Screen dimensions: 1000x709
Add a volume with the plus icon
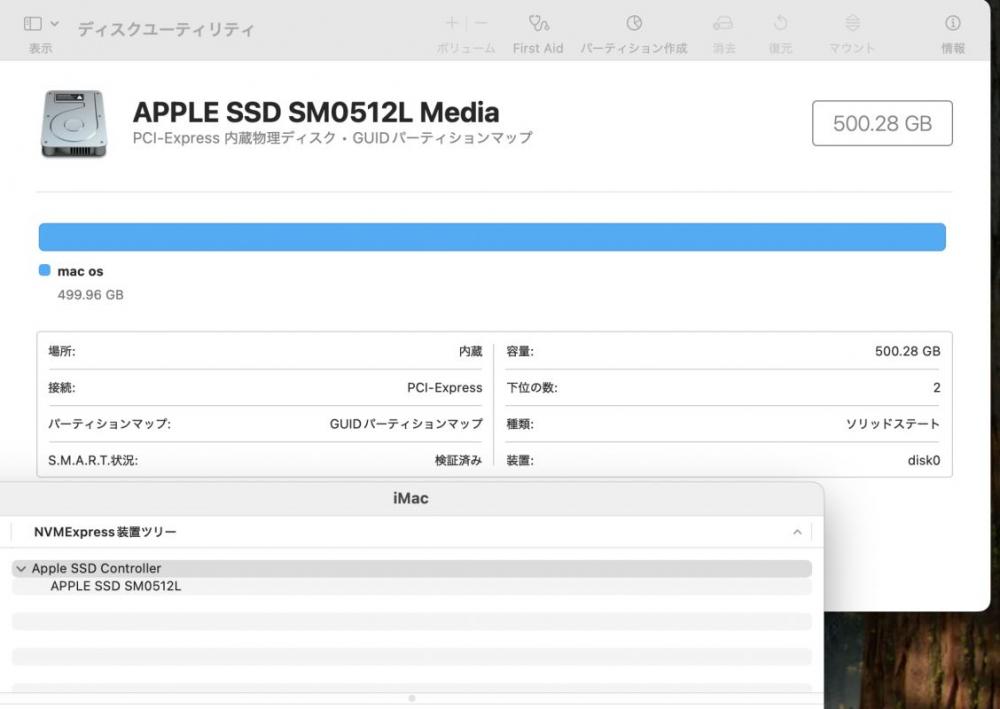tap(452, 24)
